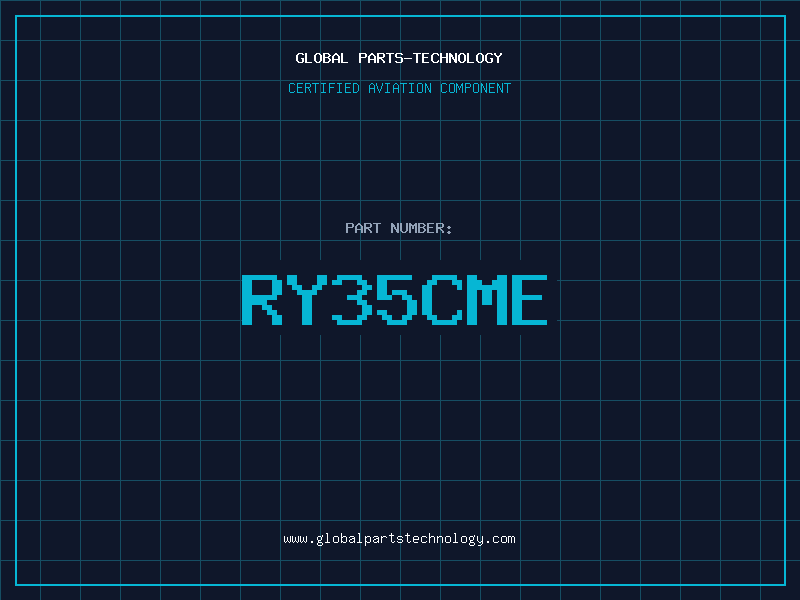Open the www.globalpartstechnology.com link

pyautogui.click(x=399, y=539)
